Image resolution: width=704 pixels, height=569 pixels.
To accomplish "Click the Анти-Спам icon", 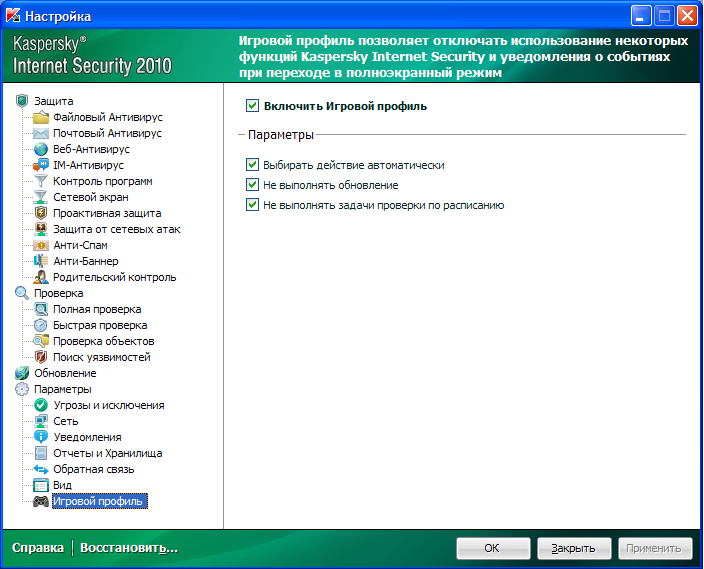I will pyautogui.click(x=41, y=245).
